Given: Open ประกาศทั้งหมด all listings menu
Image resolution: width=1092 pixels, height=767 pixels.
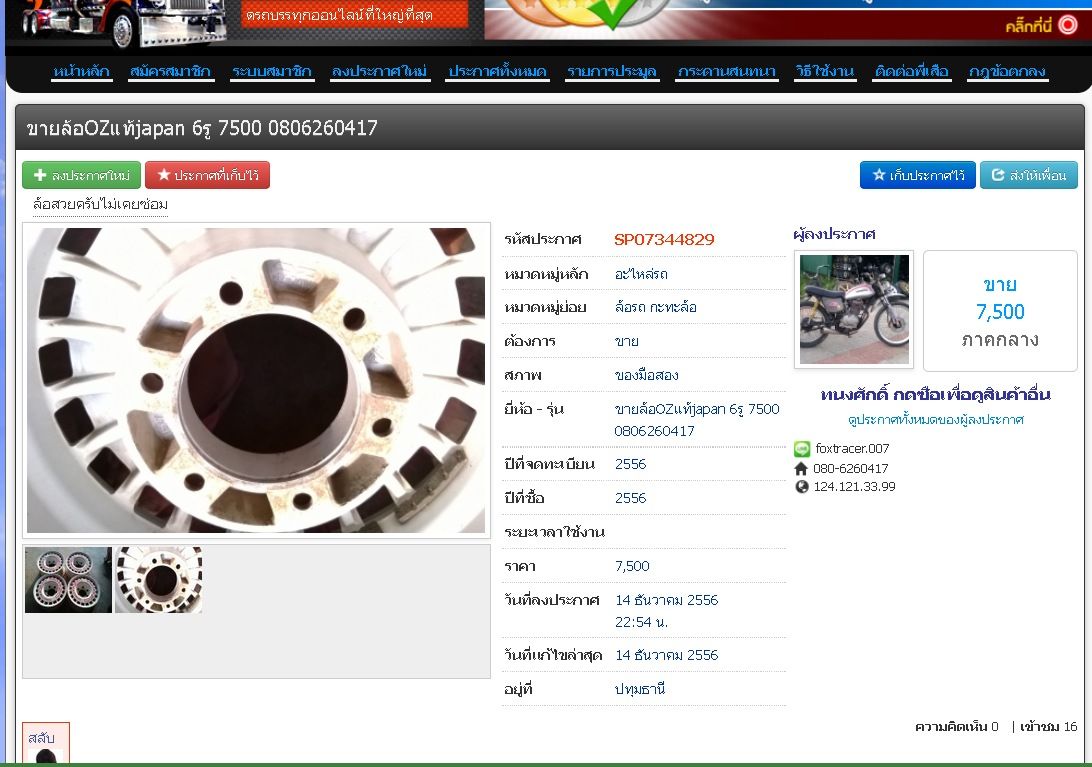Looking at the screenshot, I should pyautogui.click(x=497, y=71).
